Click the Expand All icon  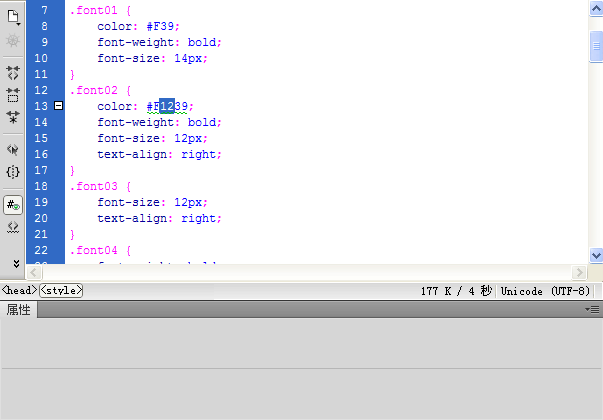(13, 117)
